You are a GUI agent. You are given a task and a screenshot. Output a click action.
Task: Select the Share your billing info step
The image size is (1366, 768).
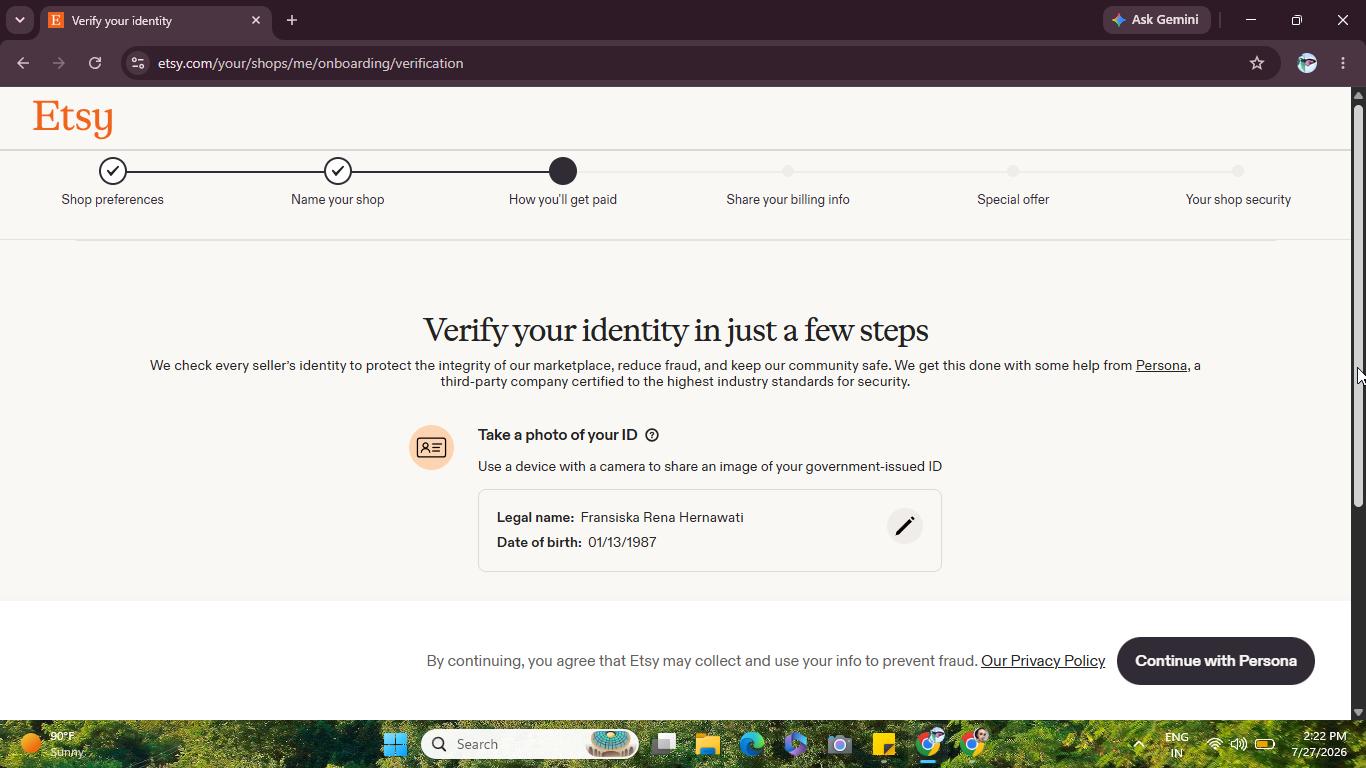788,188
